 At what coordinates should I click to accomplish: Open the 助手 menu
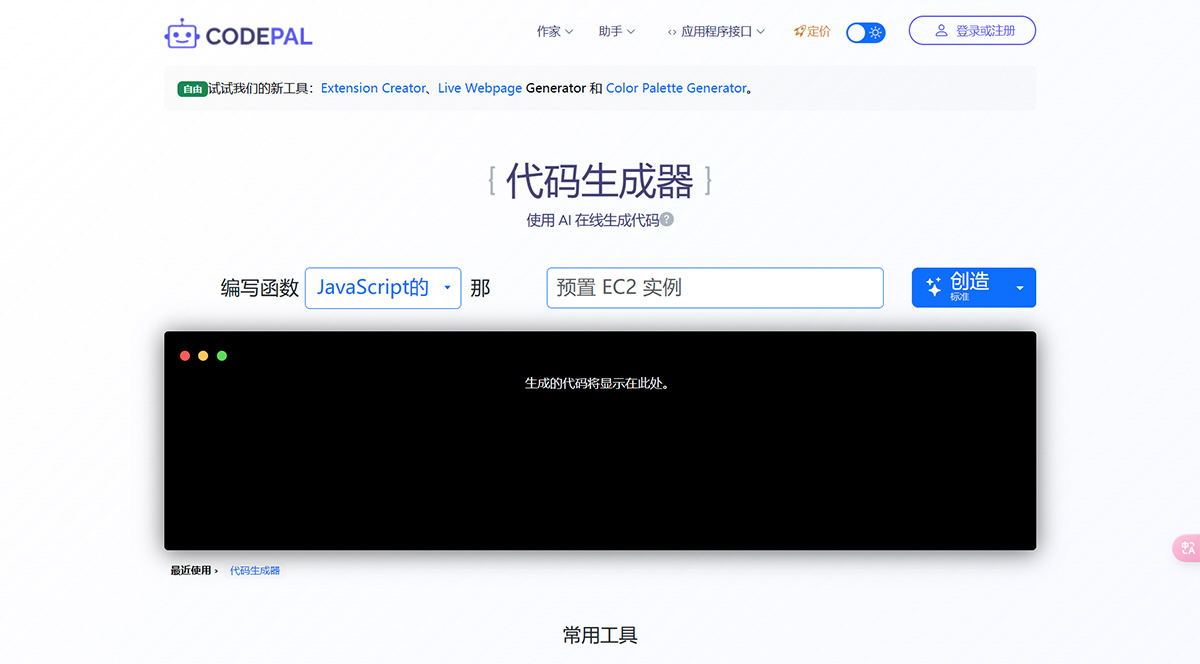tap(611, 31)
